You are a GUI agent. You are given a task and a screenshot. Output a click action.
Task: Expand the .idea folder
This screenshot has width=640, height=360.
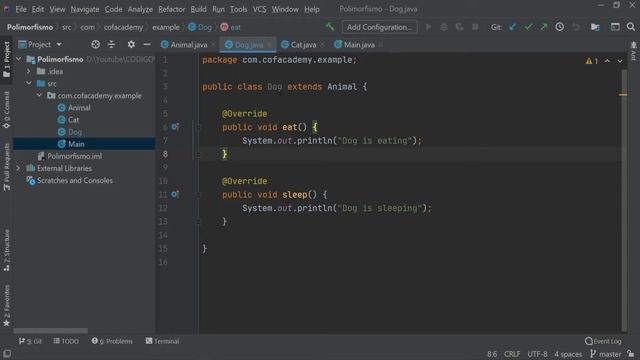coord(29,71)
